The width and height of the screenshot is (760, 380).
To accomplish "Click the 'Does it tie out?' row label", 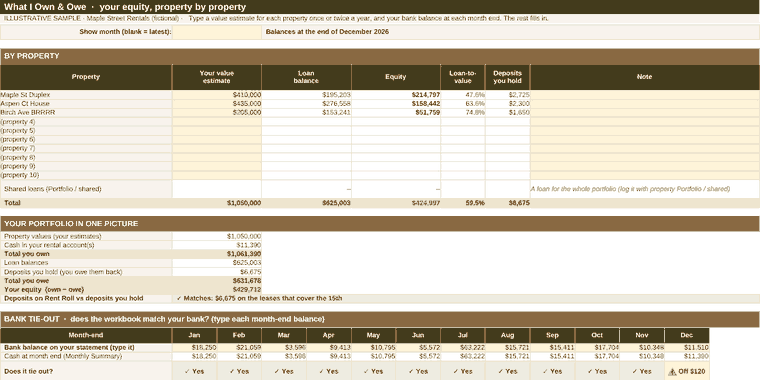I will tap(86, 371).
